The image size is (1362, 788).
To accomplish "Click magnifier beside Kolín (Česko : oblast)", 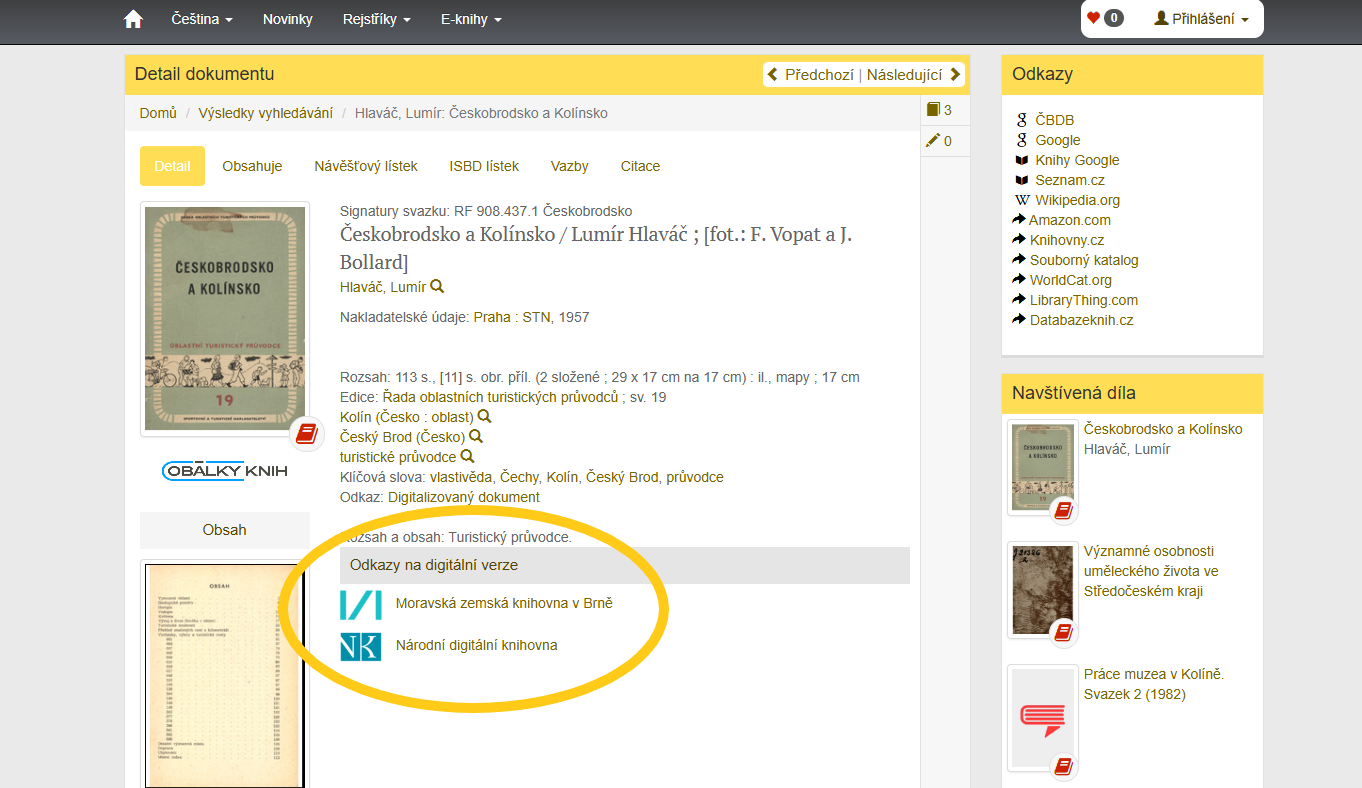I will [484, 417].
